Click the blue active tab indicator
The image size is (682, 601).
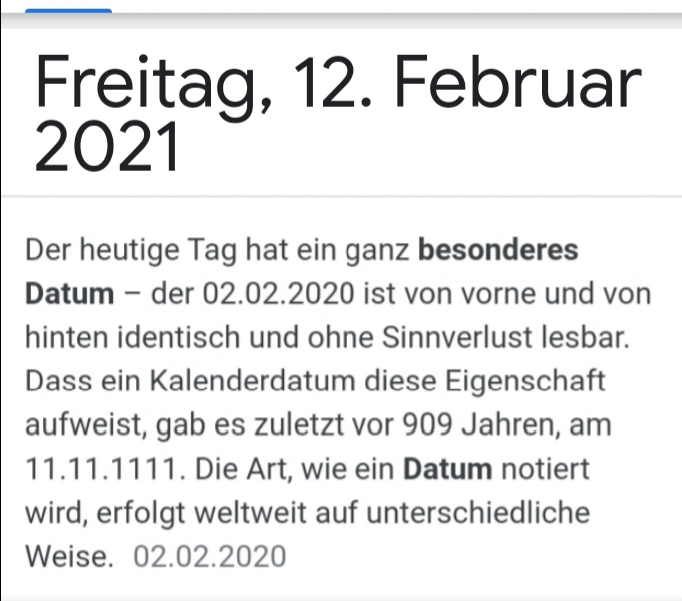click(x=68, y=10)
